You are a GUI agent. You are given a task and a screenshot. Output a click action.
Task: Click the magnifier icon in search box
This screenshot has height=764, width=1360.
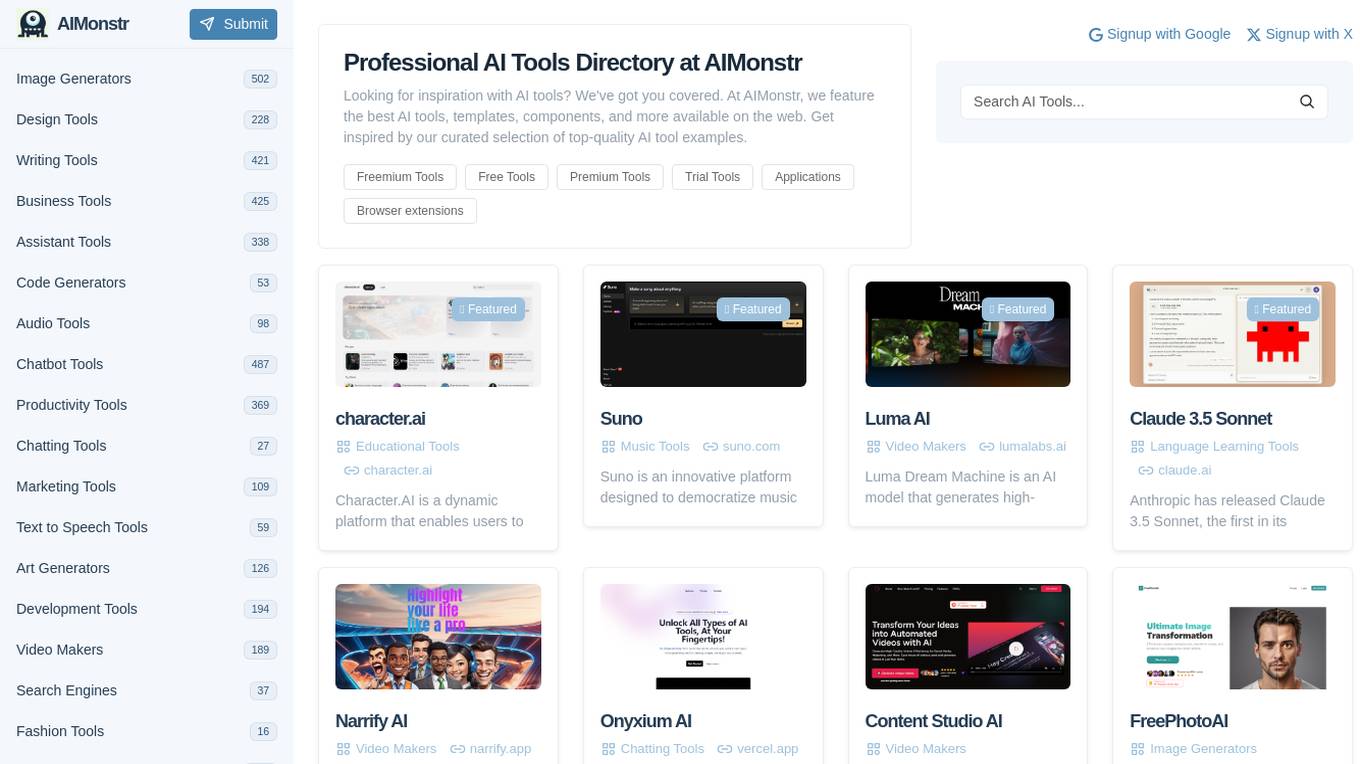tap(1307, 102)
